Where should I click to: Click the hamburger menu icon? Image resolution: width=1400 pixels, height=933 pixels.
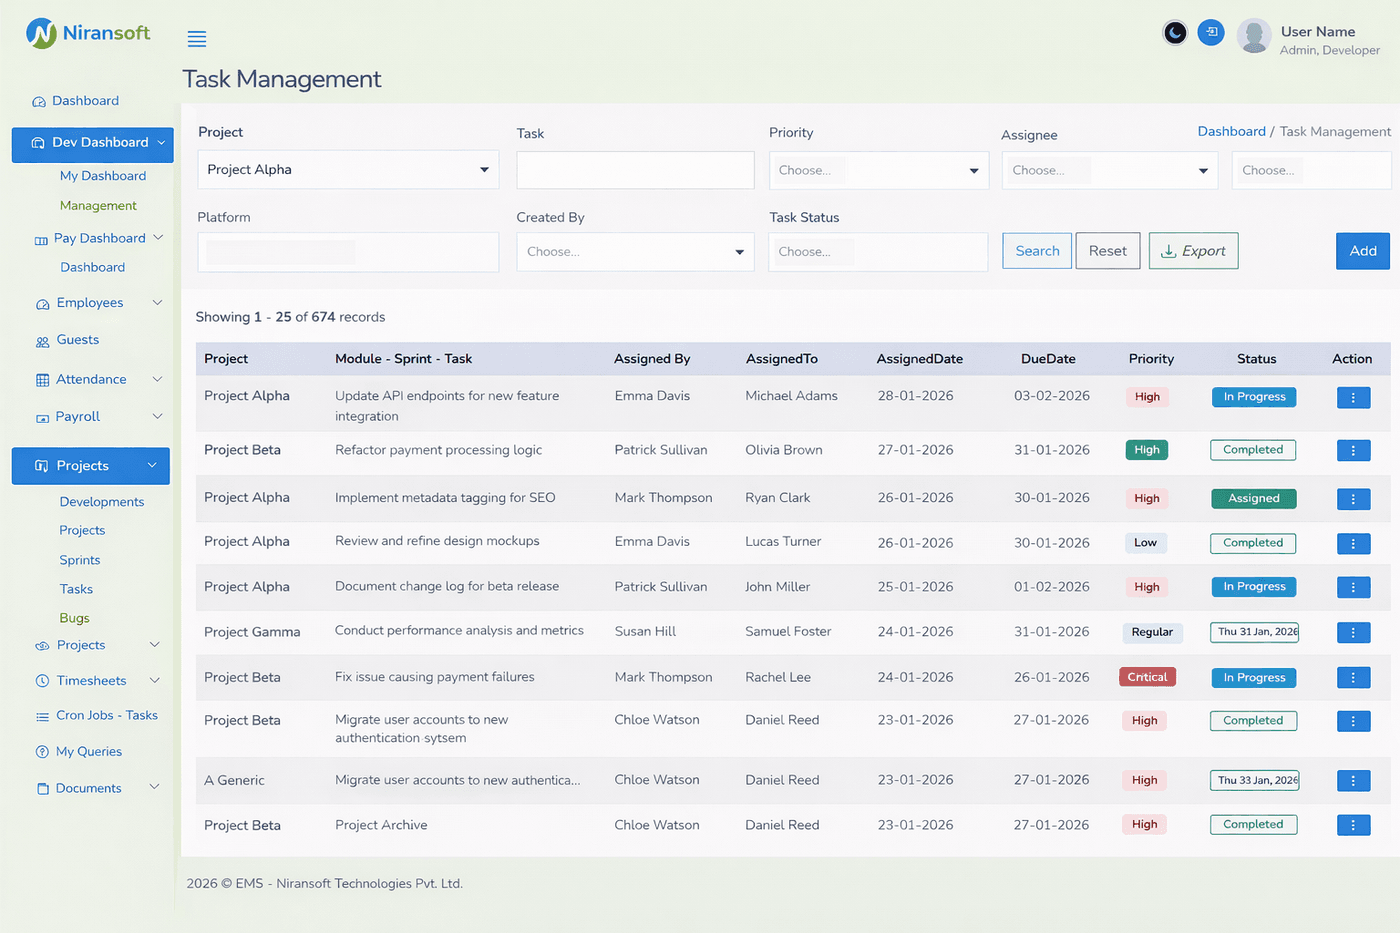click(x=196, y=38)
